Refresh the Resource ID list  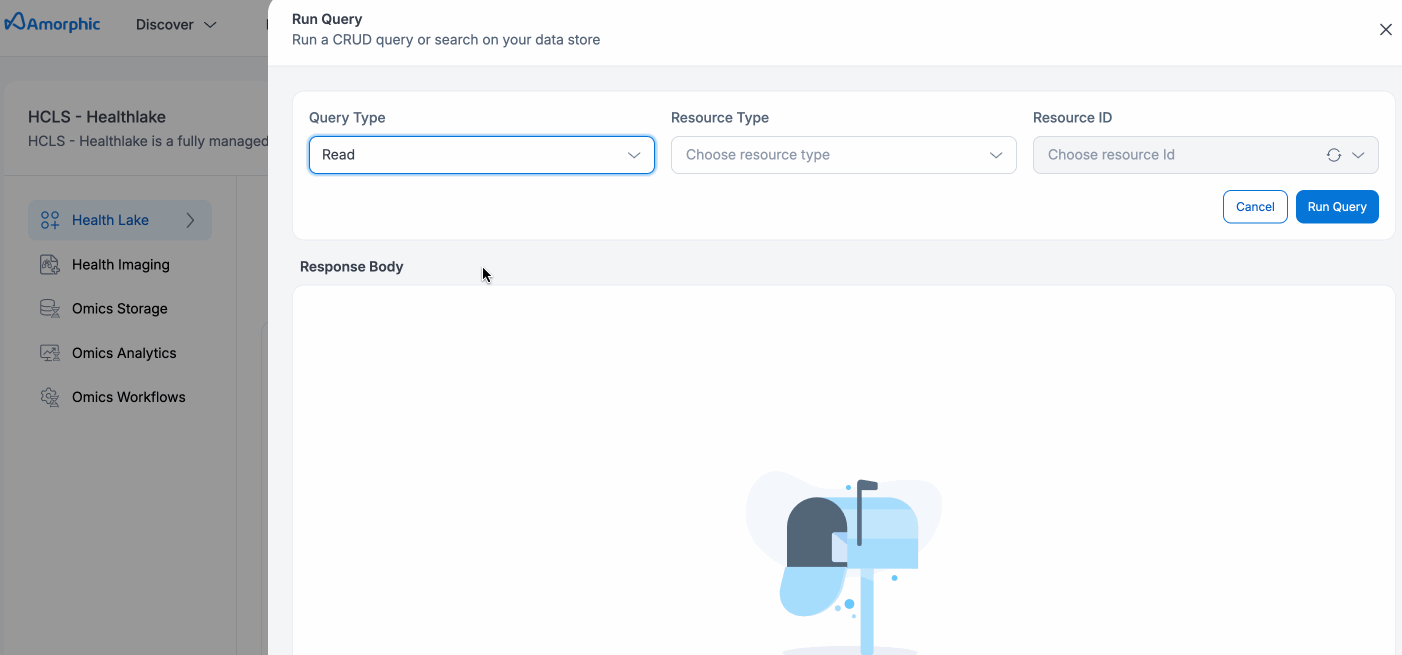point(1333,155)
